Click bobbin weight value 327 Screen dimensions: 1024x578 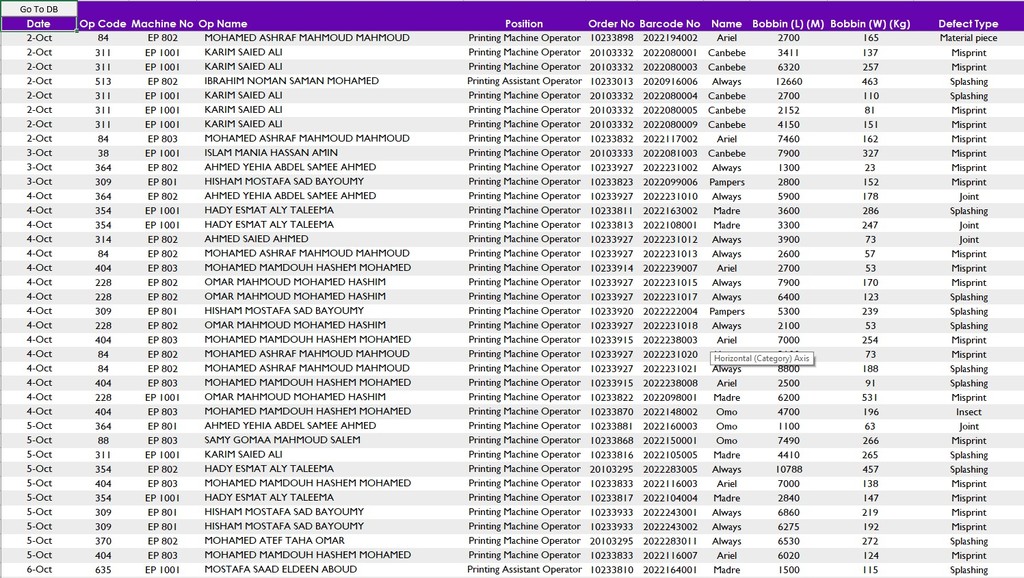click(870, 153)
